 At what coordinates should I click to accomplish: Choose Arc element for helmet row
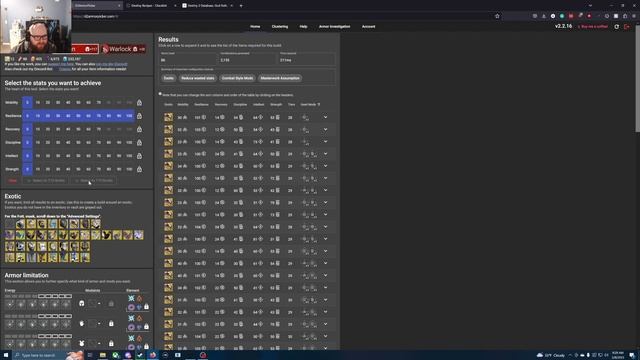[x=131, y=298]
